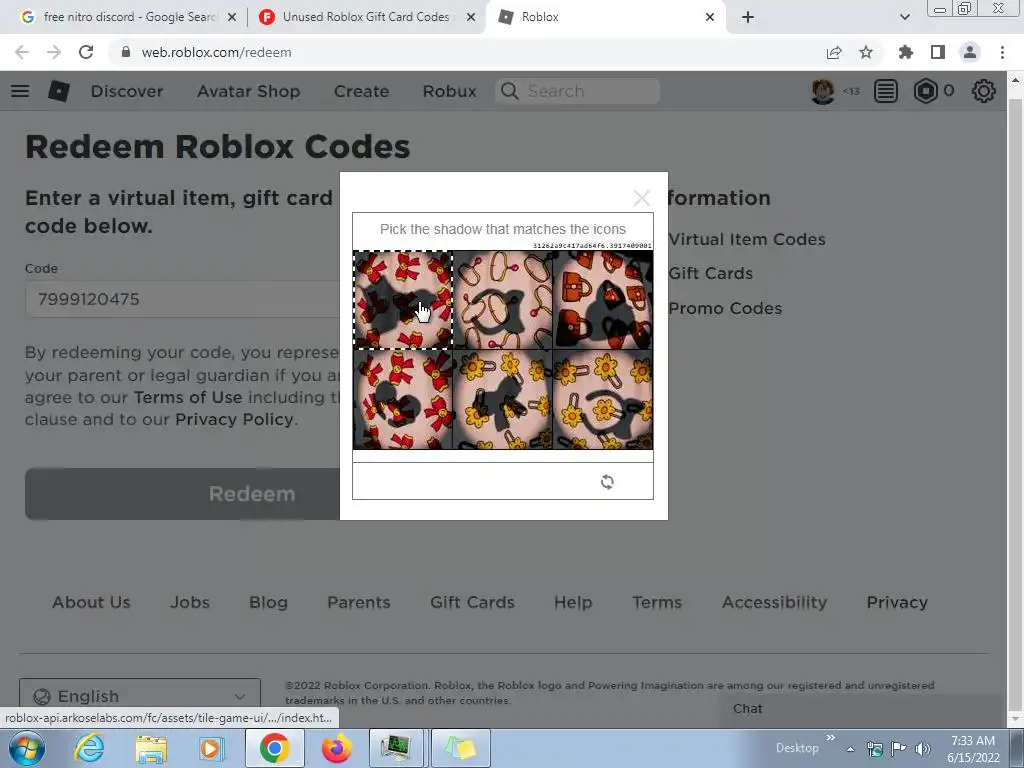Click the Code input field
1024x768 pixels.
click(x=183, y=299)
